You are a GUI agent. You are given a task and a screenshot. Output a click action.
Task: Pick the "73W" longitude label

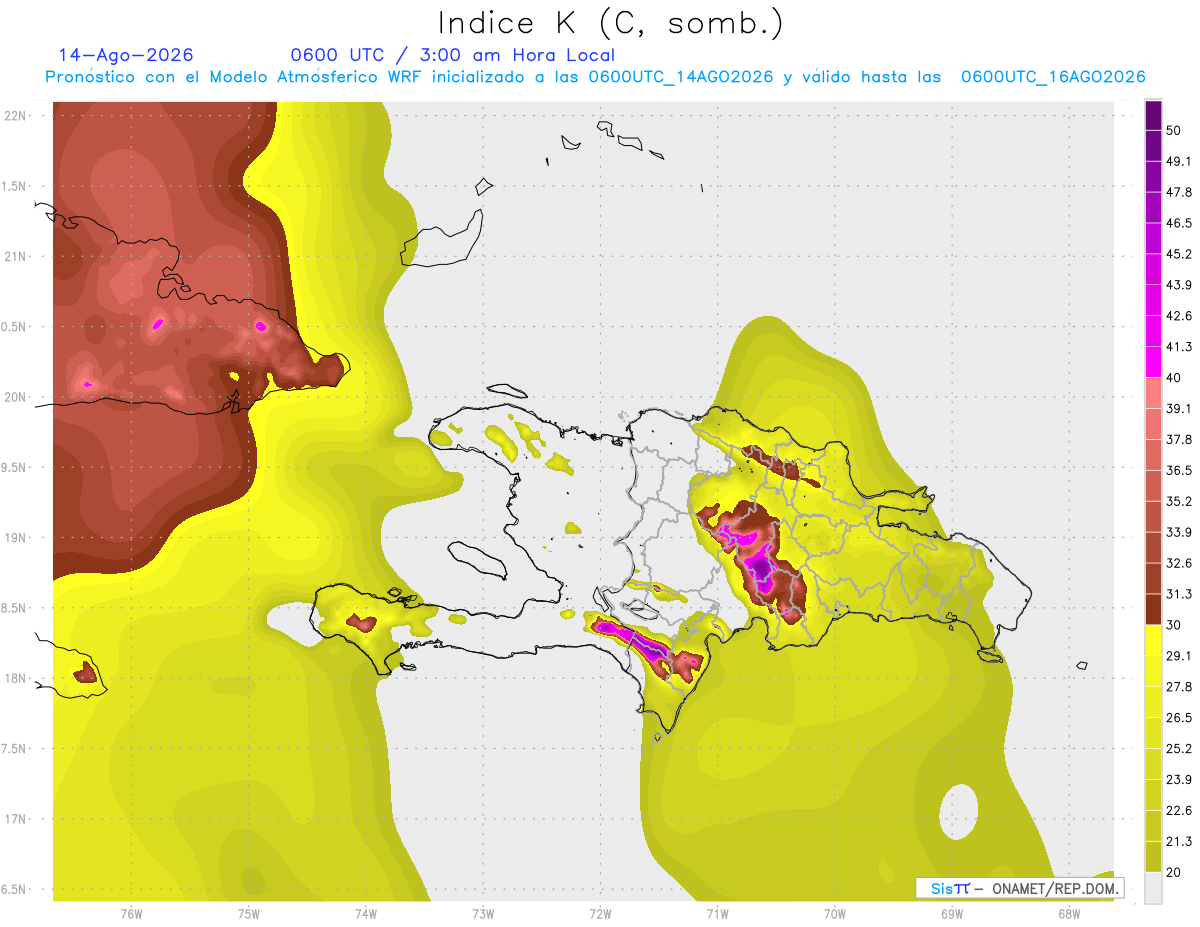pos(483,913)
